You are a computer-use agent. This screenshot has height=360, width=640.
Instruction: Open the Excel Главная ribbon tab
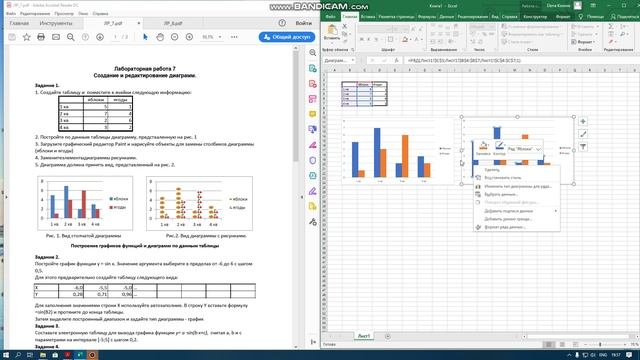click(349, 17)
